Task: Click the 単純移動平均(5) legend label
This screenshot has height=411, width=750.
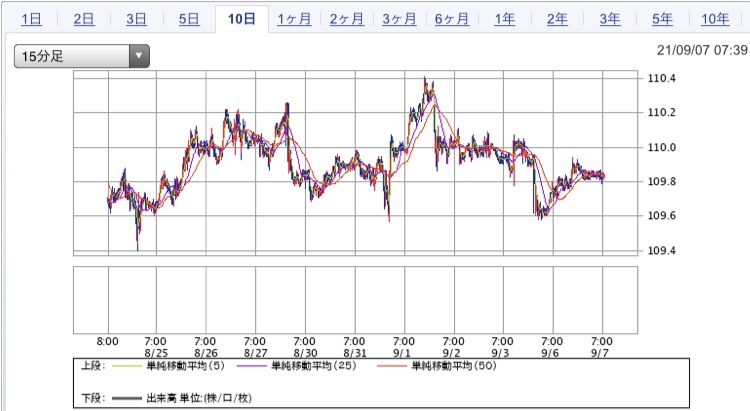Action: pos(185,366)
